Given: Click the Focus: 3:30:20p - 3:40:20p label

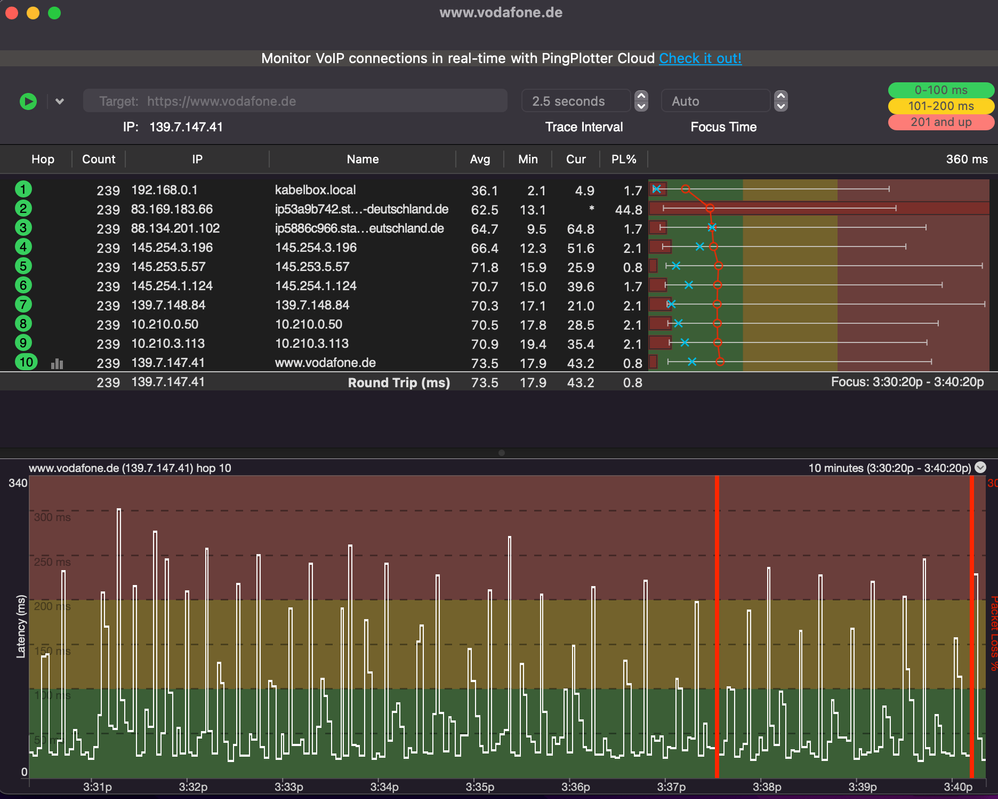Looking at the screenshot, I should point(907,382).
